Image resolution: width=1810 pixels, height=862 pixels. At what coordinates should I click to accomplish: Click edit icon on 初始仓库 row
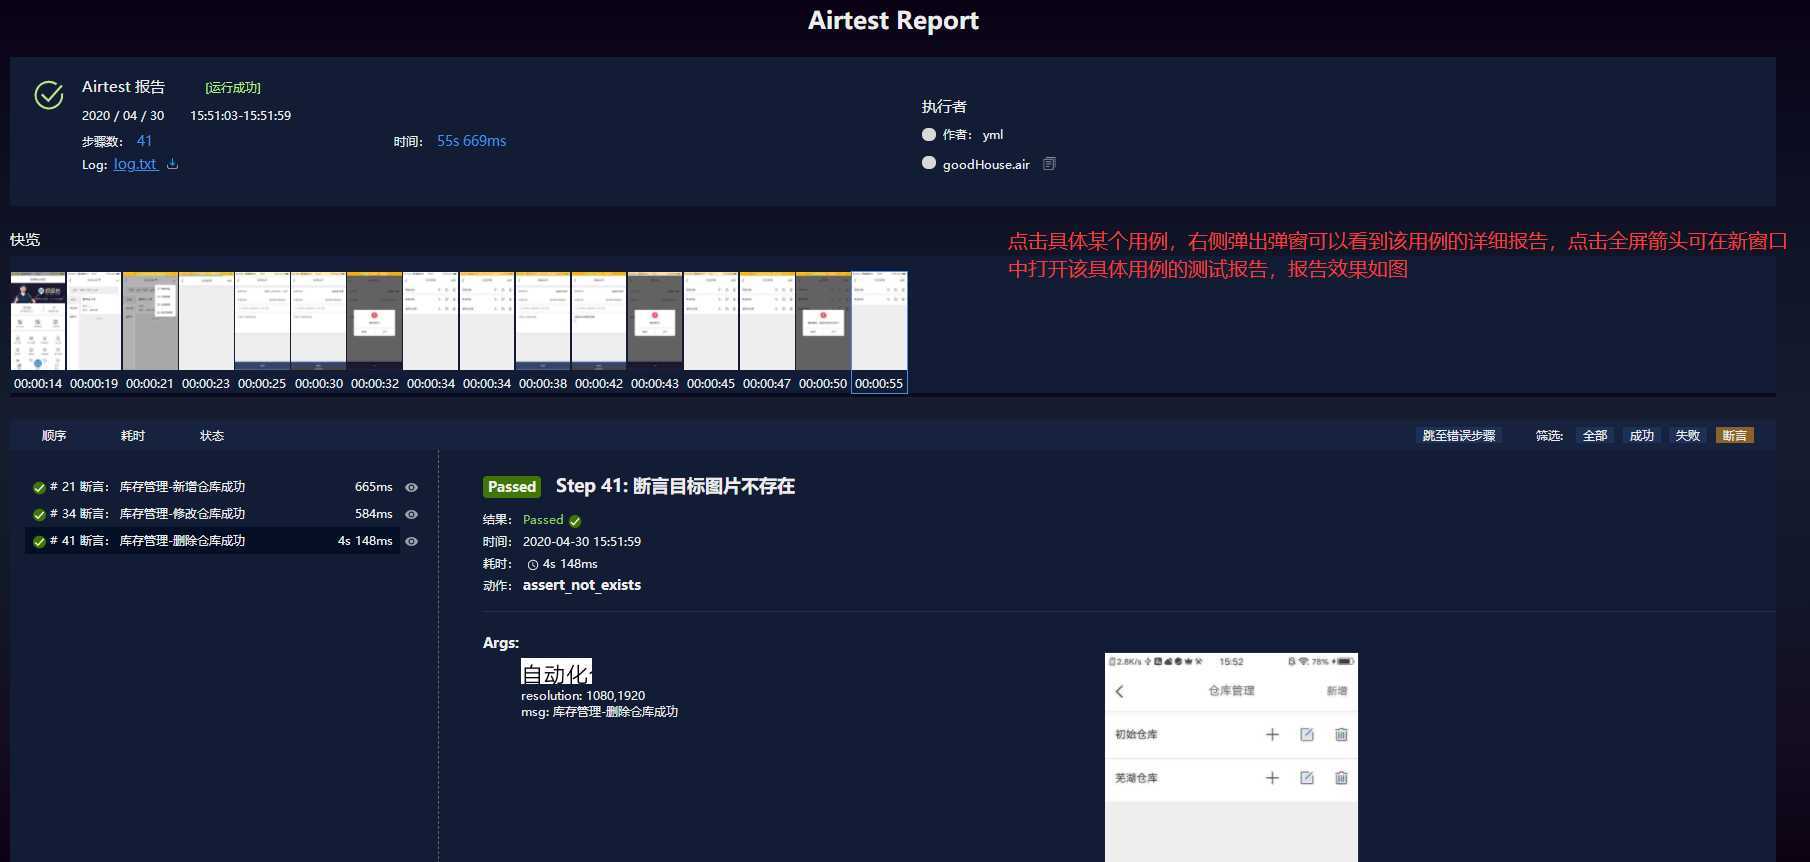coord(1307,734)
